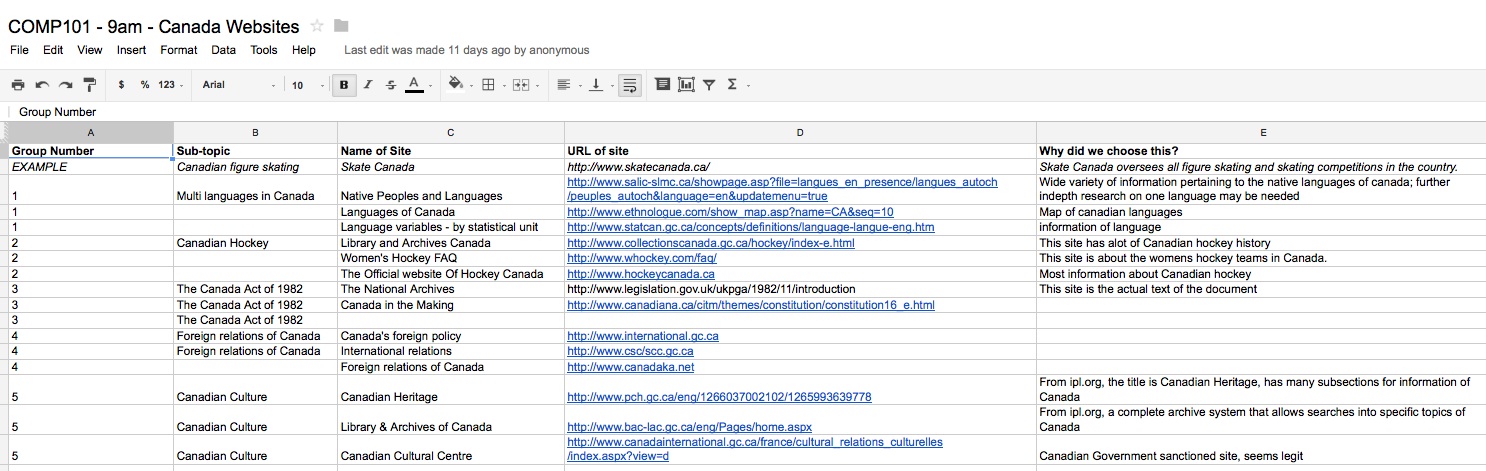This screenshot has width=1486, height=471.
Task: Format selection as percent
Action: 145,85
